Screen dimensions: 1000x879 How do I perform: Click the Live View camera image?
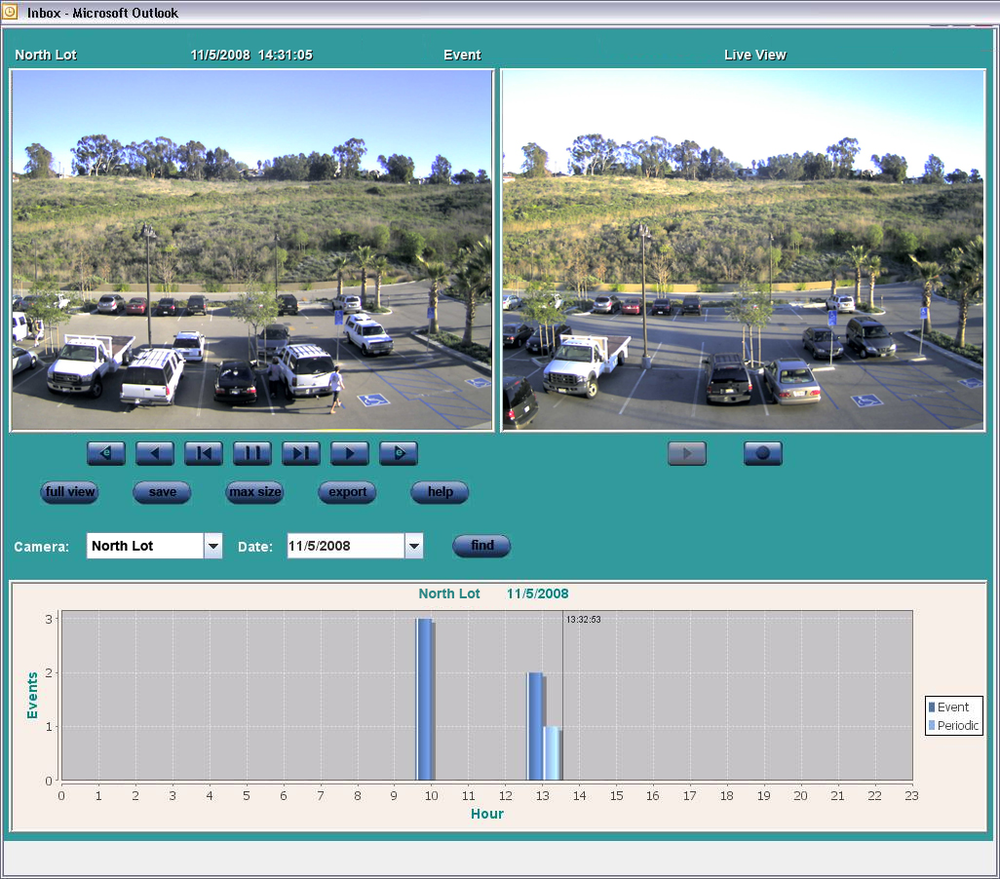tap(743, 250)
